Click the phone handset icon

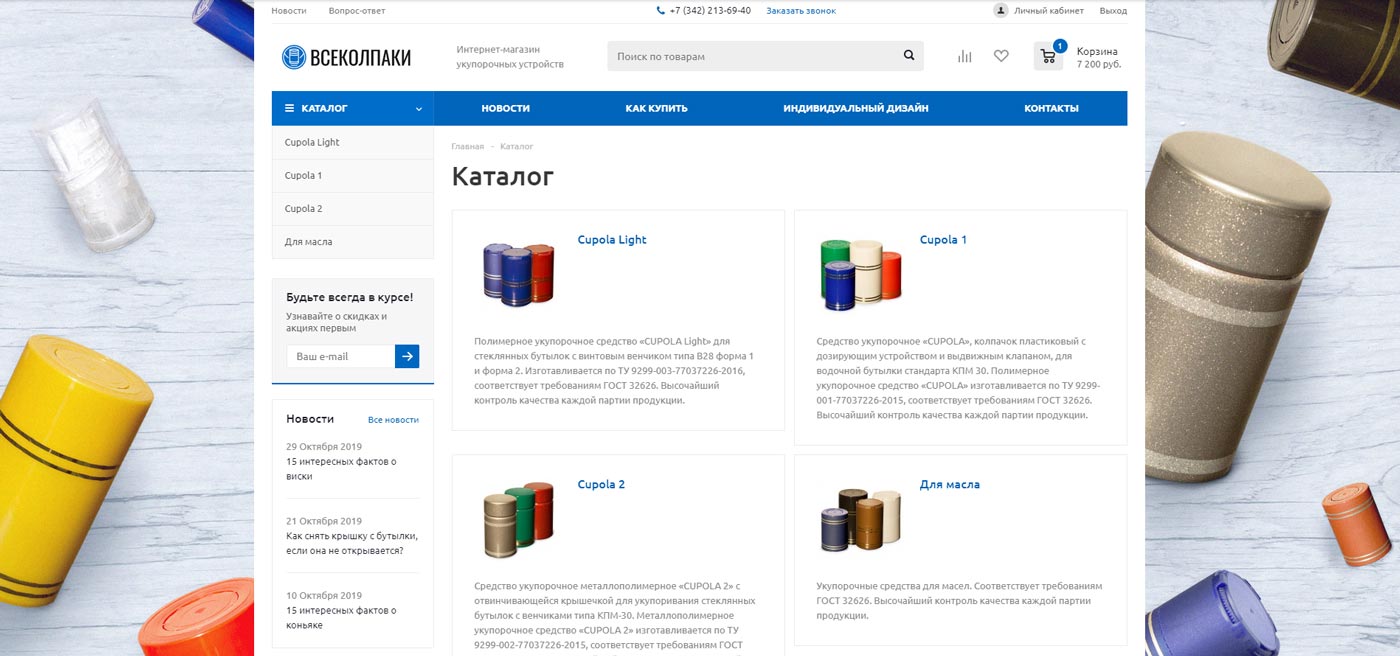tap(660, 11)
